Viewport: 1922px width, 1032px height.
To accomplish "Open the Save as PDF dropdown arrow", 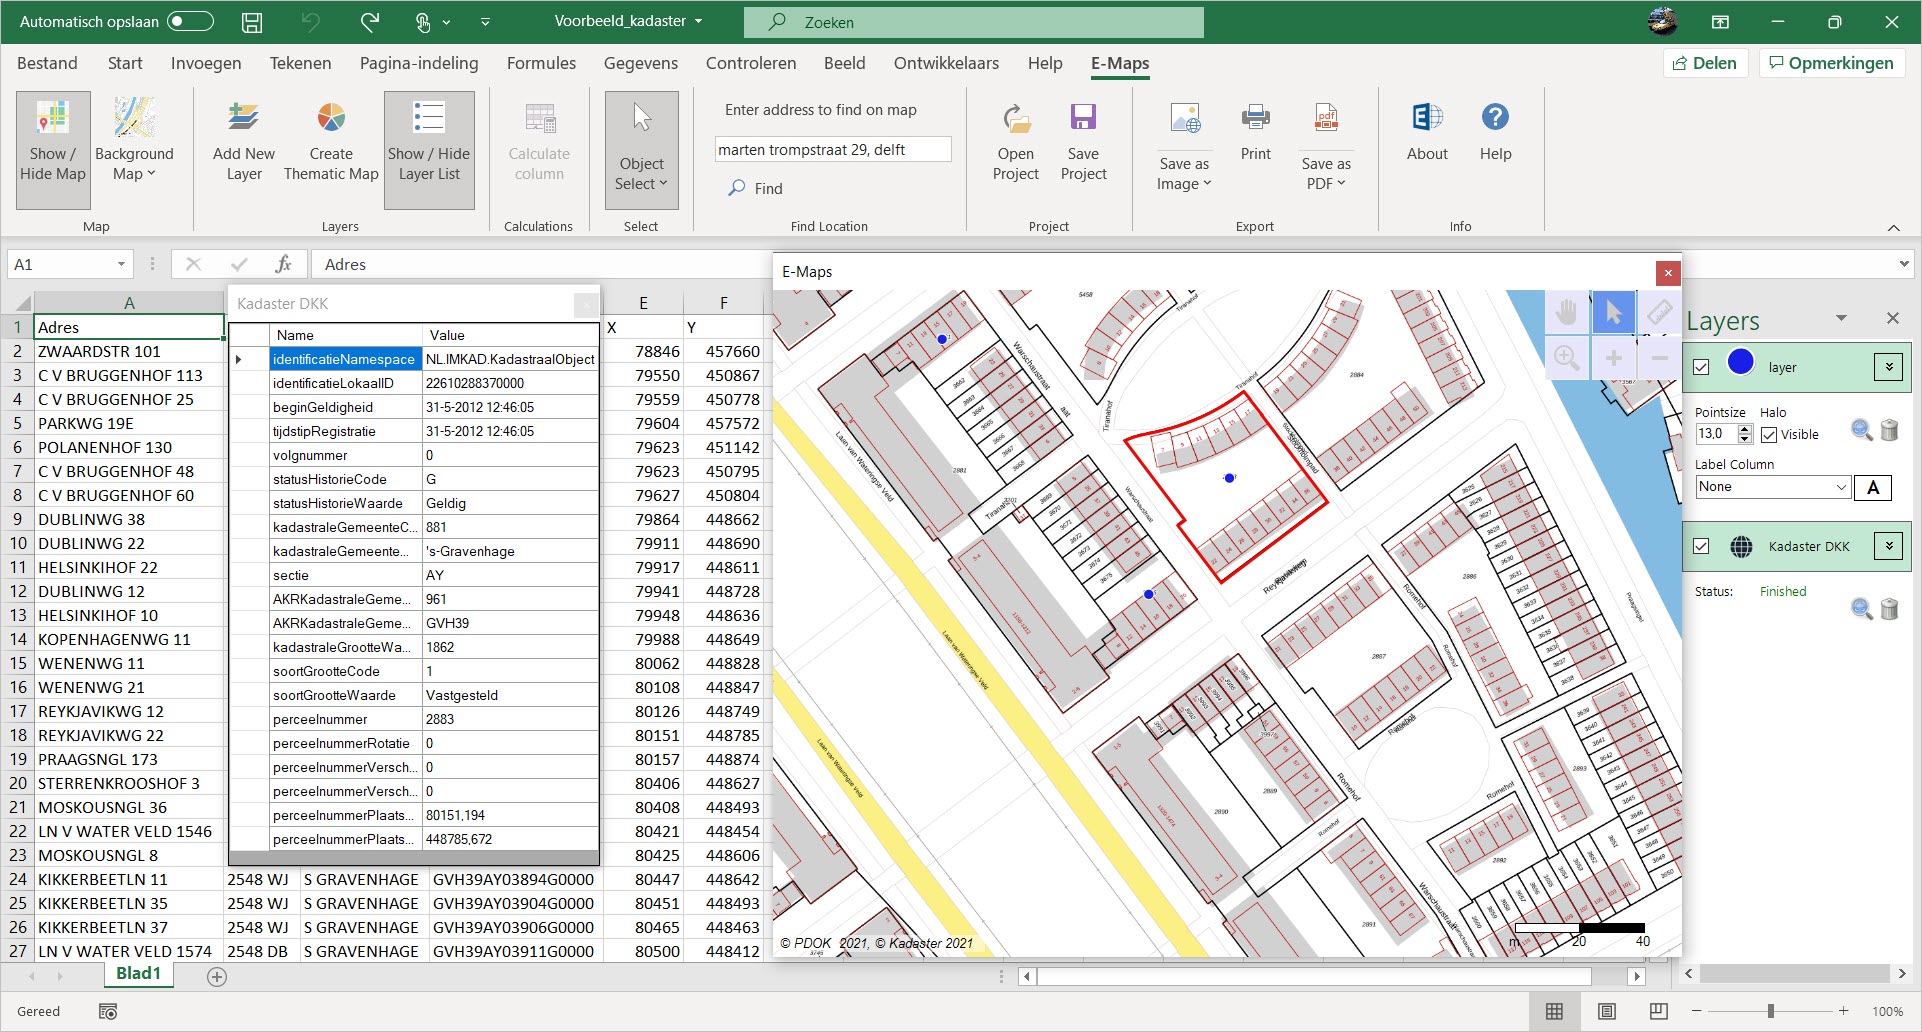I will point(1341,183).
